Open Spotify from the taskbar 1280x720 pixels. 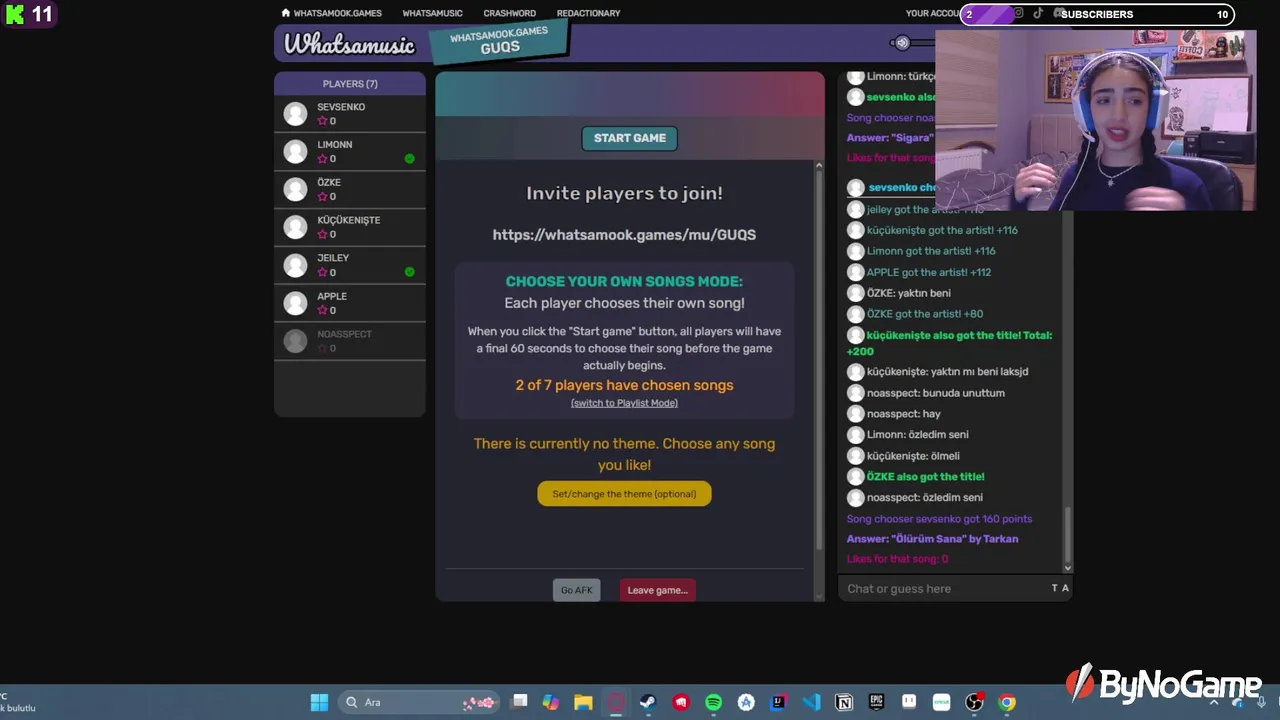coord(713,702)
